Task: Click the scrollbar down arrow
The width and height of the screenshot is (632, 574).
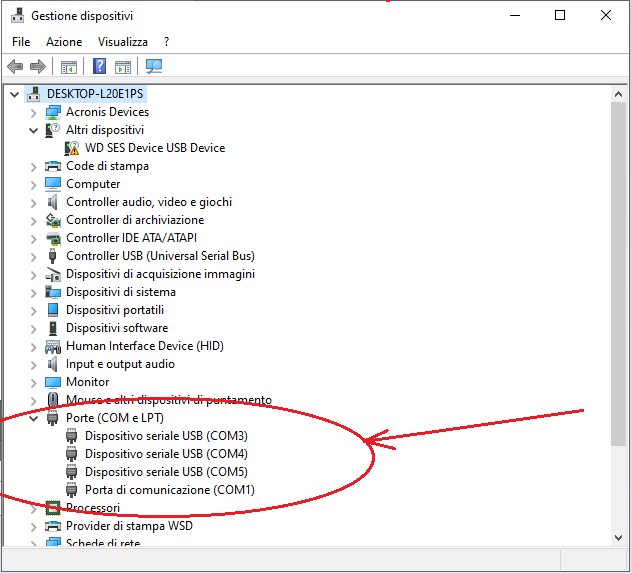Action: coord(618,538)
